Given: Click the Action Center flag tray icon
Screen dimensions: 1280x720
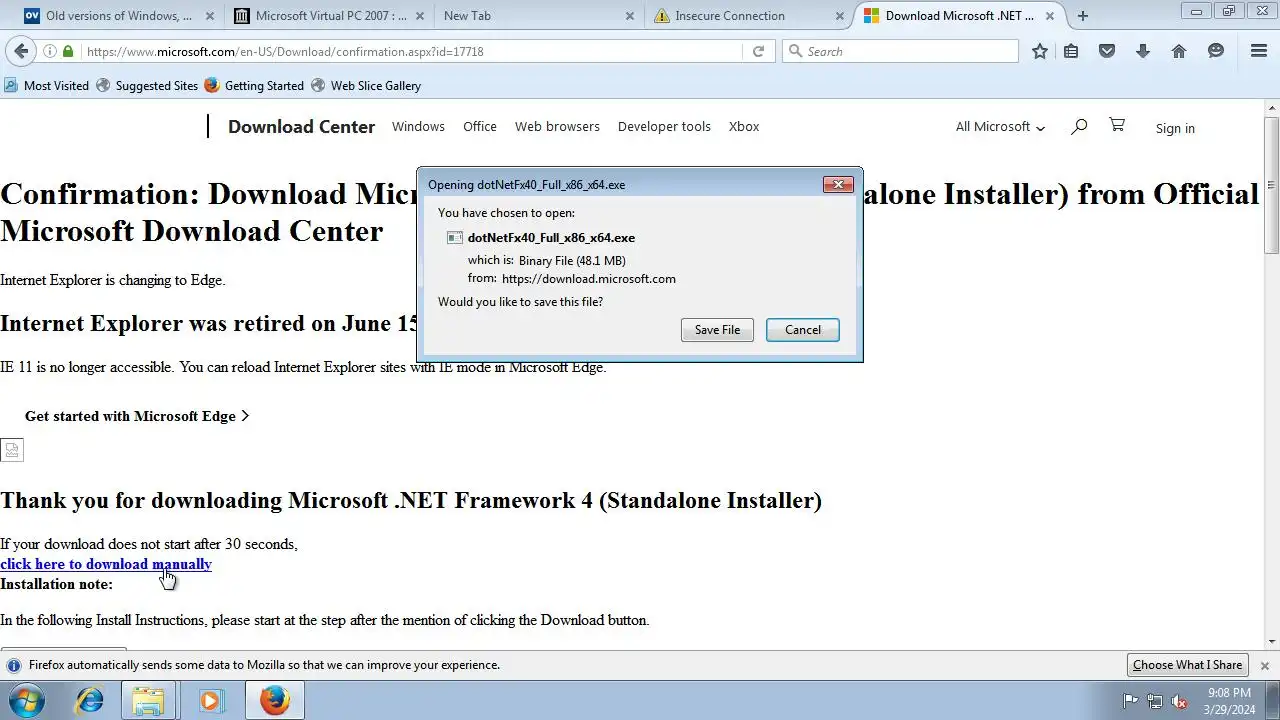Looking at the screenshot, I should pos(1131,701).
